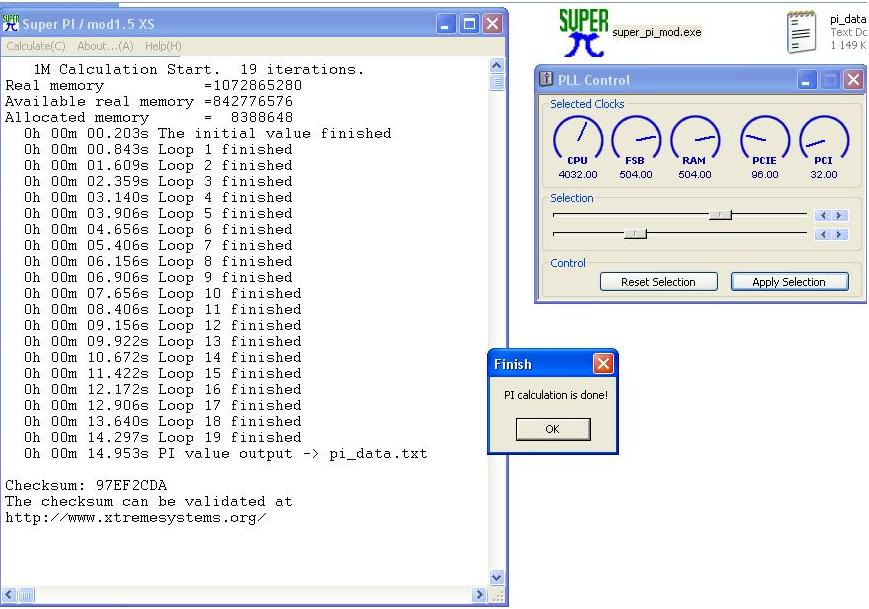Close the Finish dialog with its X
869x609 pixels.
(x=603, y=364)
